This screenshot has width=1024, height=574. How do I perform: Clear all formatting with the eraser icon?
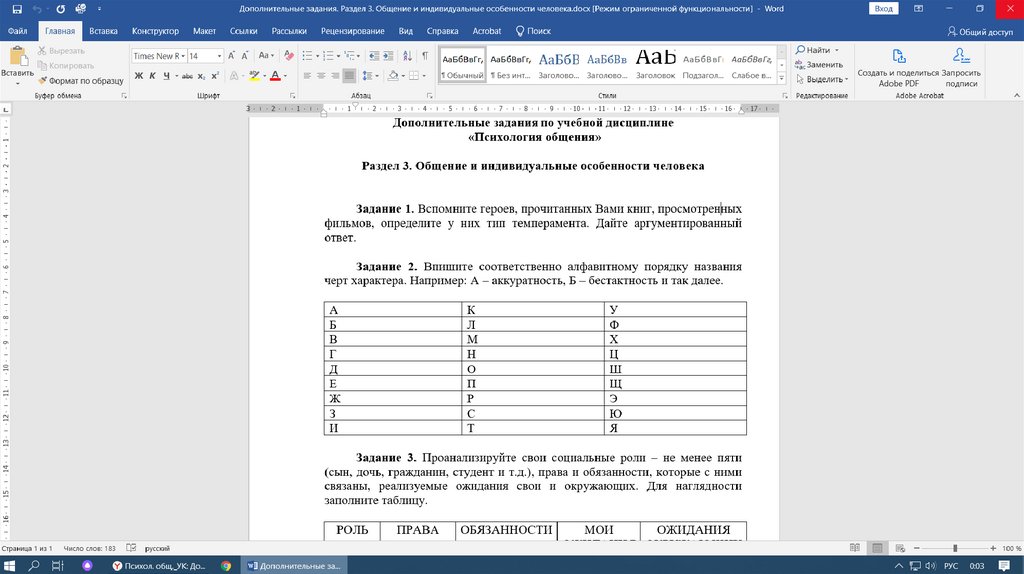(289, 56)
